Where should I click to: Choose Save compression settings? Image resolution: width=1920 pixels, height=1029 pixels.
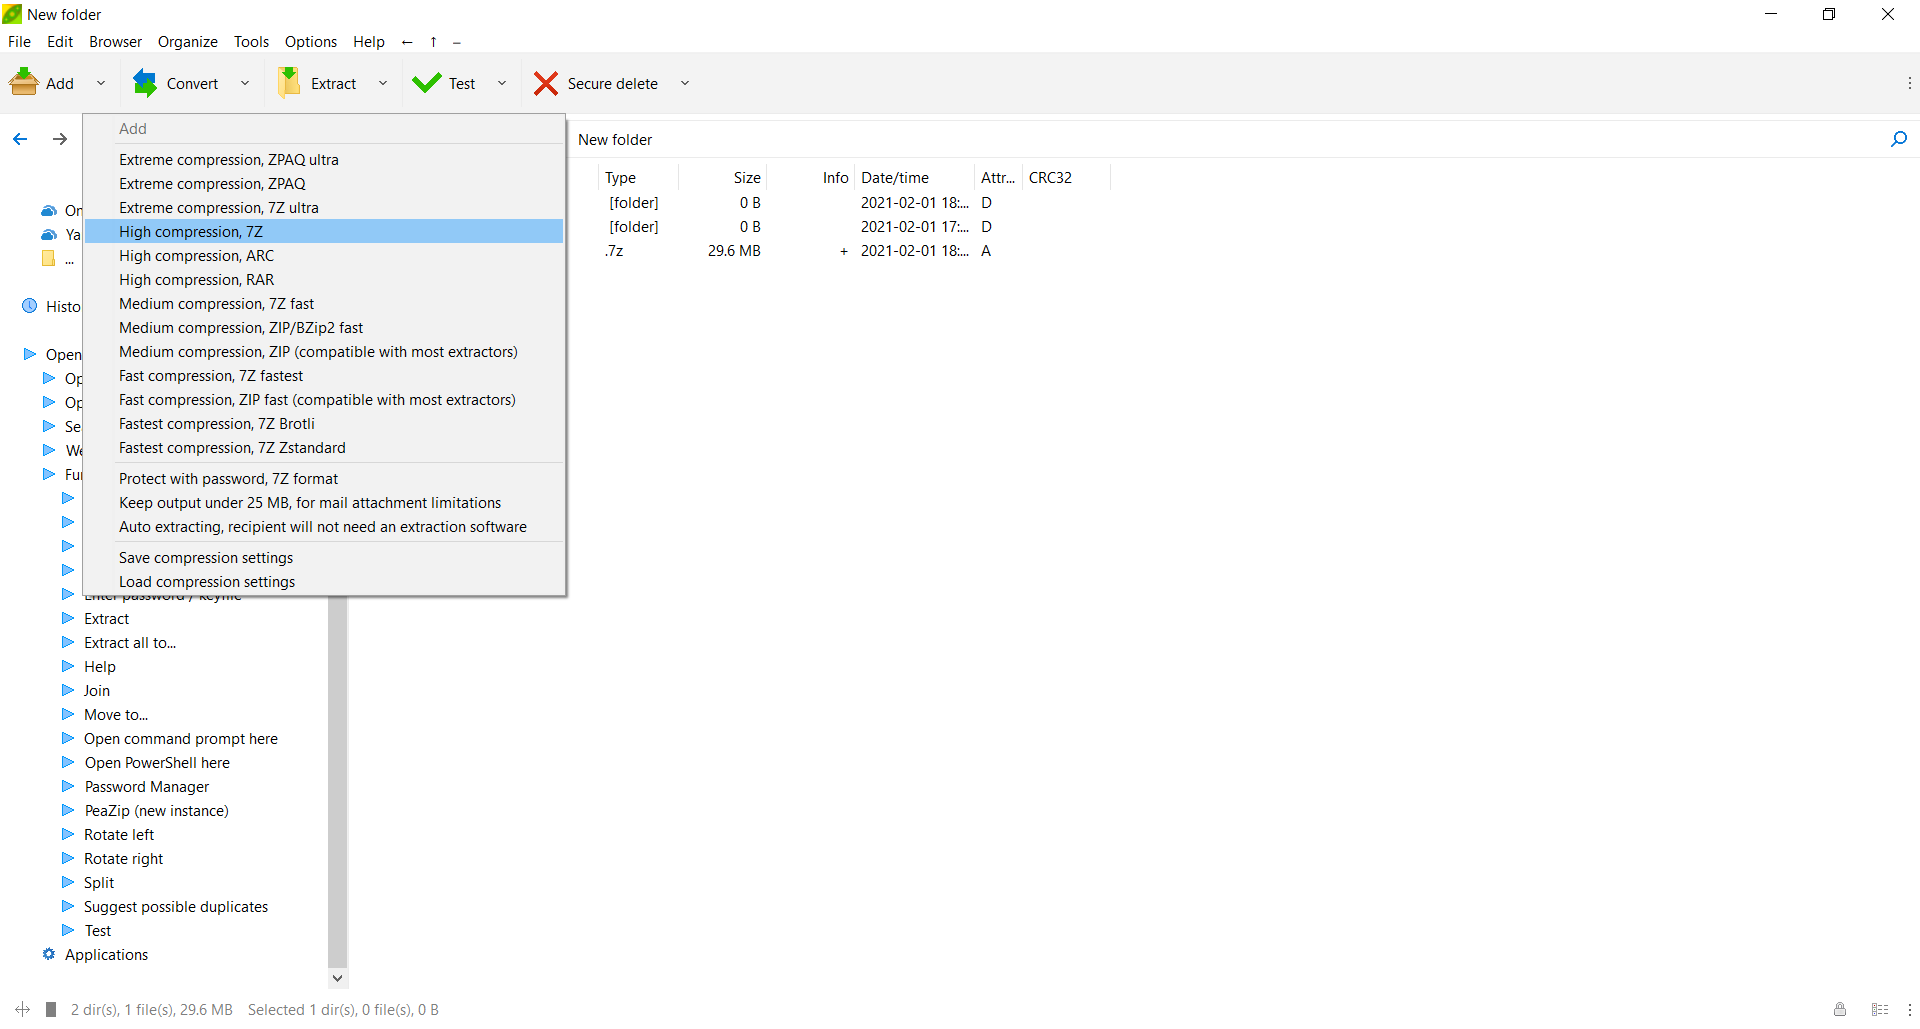pos(206,558)
